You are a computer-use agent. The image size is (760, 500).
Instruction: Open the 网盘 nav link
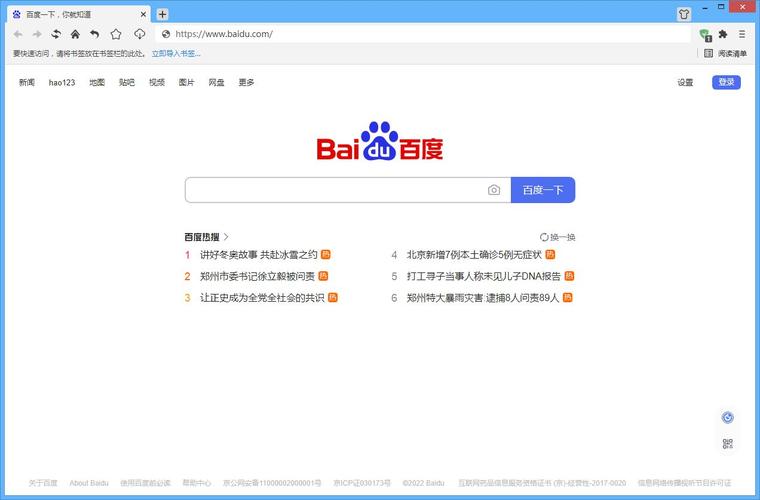(216, 82)
